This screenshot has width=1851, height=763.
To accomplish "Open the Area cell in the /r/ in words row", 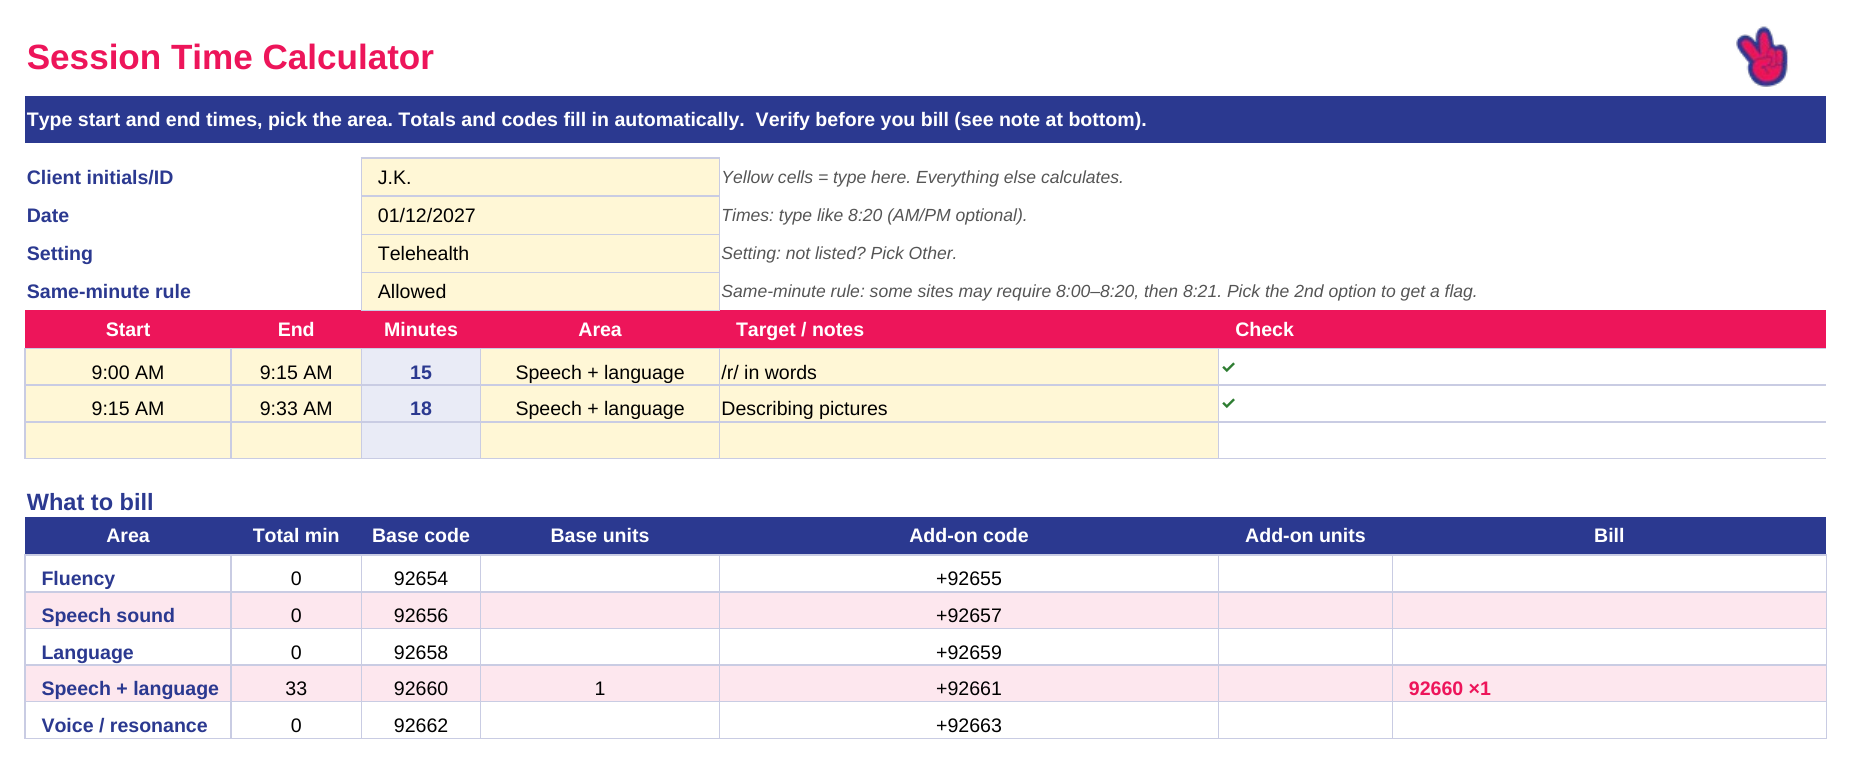I will point(600,367).
